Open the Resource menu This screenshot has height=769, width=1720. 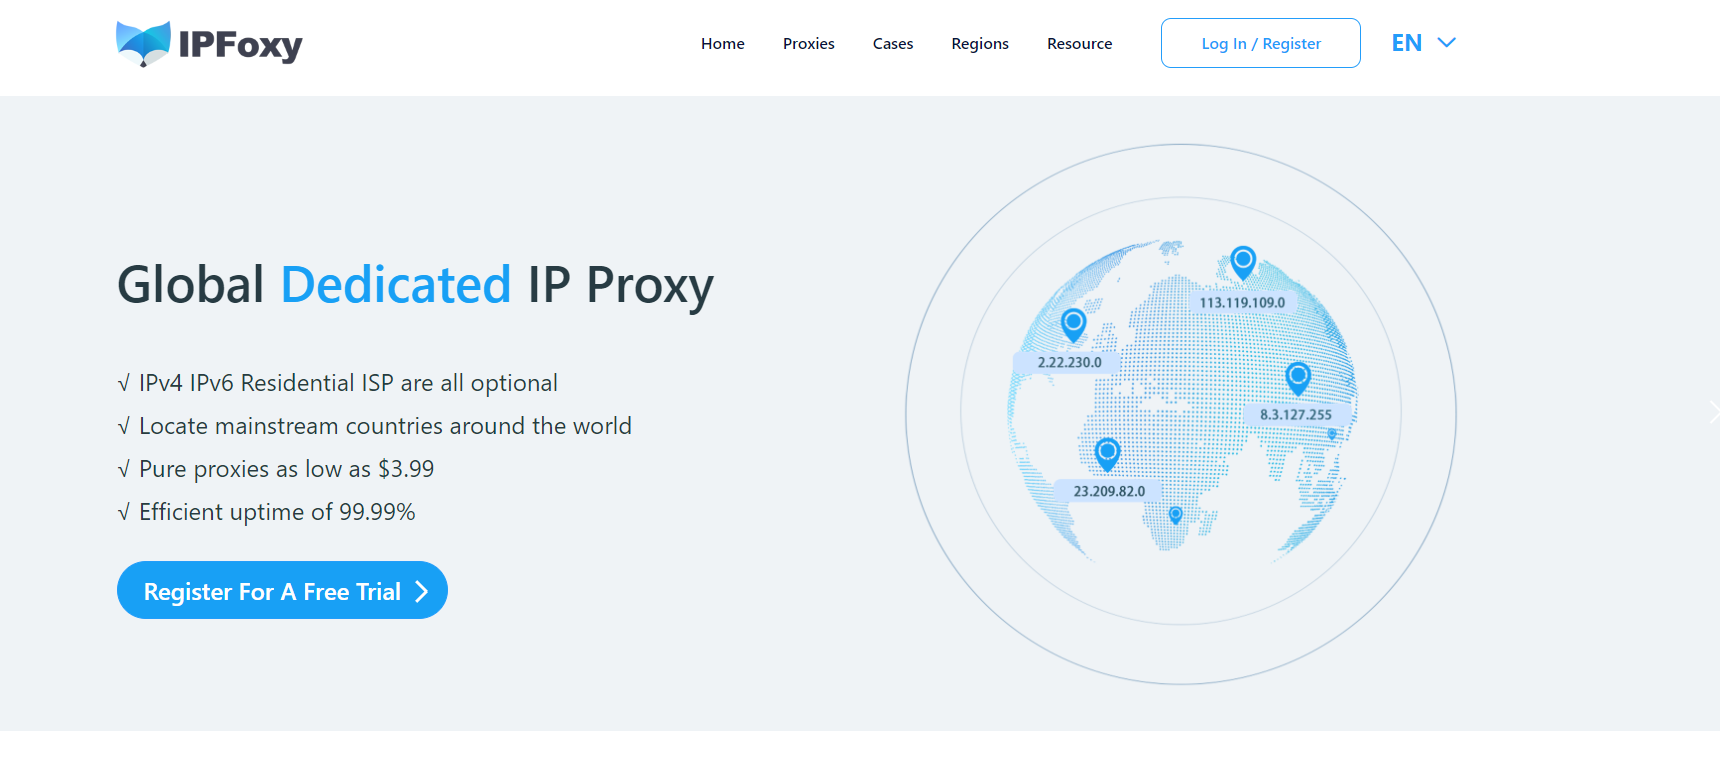[1079, 44]
